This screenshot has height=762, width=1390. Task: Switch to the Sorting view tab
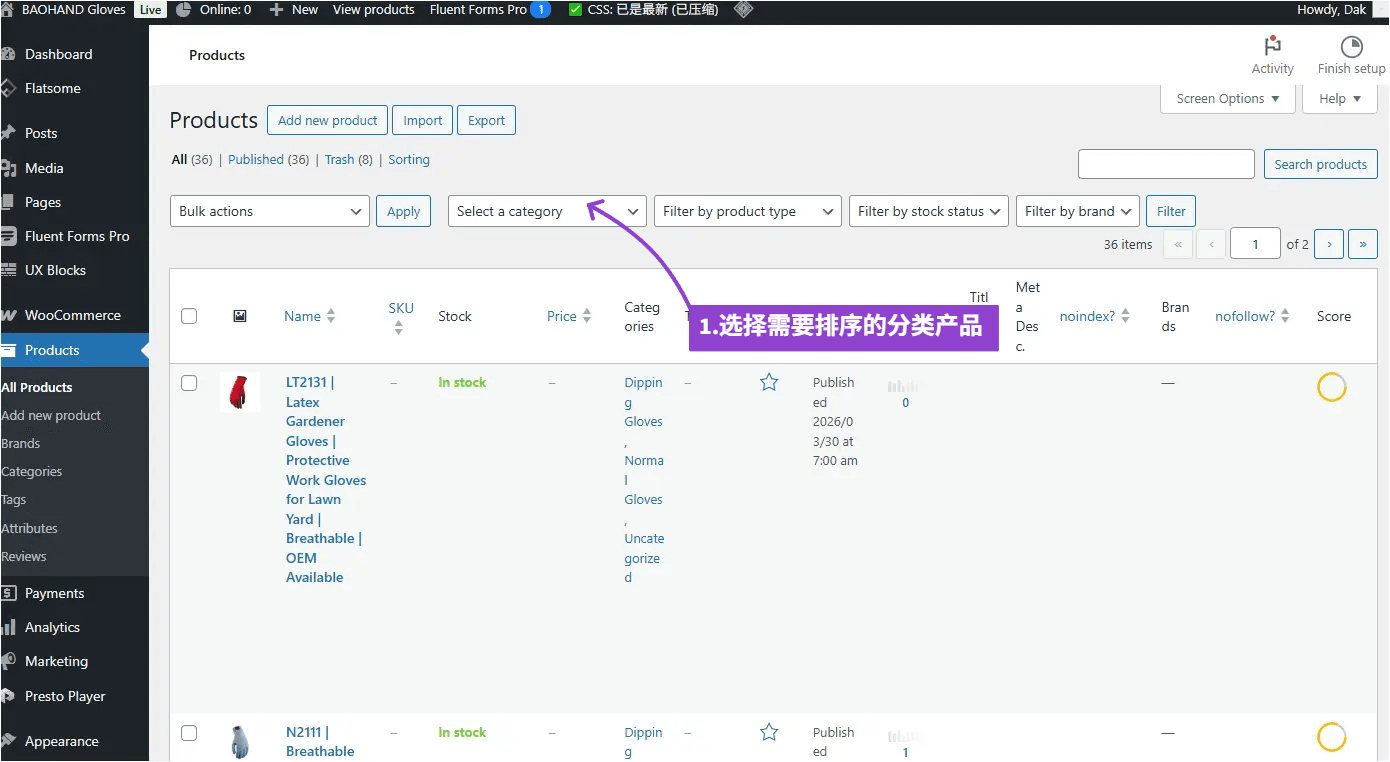pyautogui.click(x=409, y=159)
